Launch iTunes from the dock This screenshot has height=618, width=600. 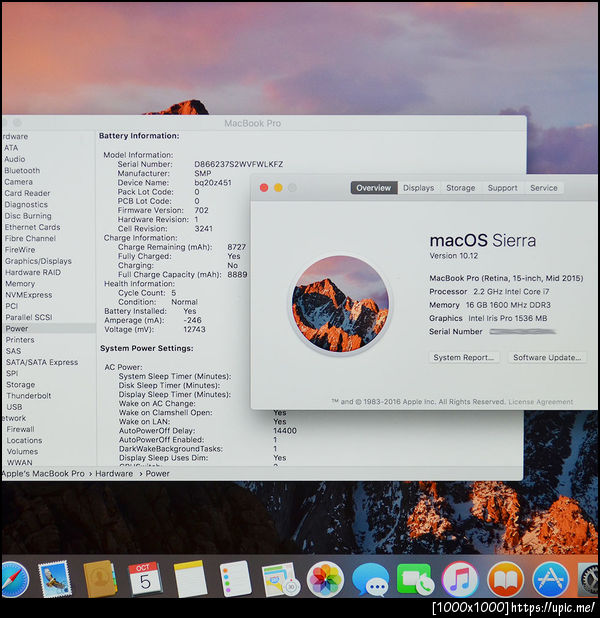point(460,579)
